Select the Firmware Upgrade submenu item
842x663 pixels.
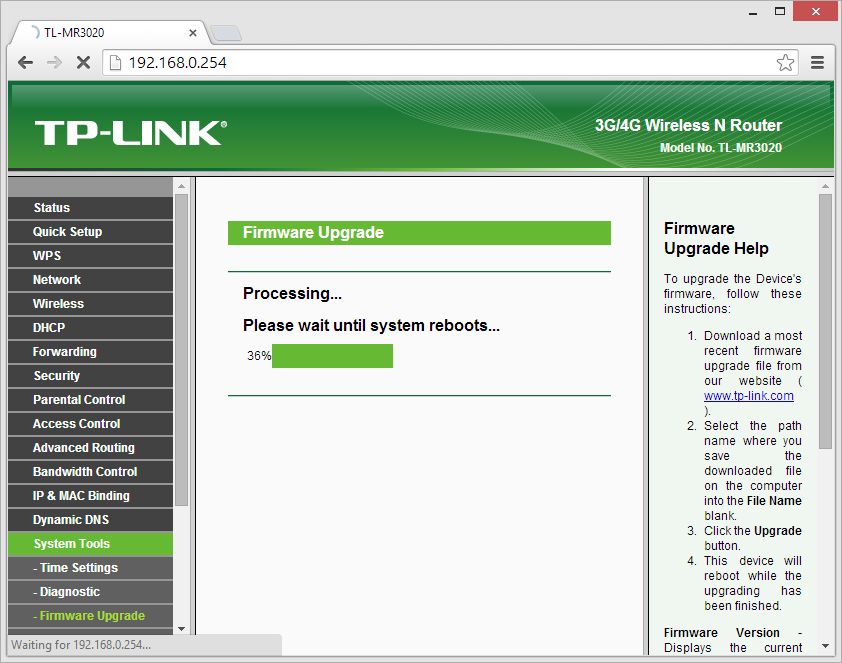coord(90,616)
